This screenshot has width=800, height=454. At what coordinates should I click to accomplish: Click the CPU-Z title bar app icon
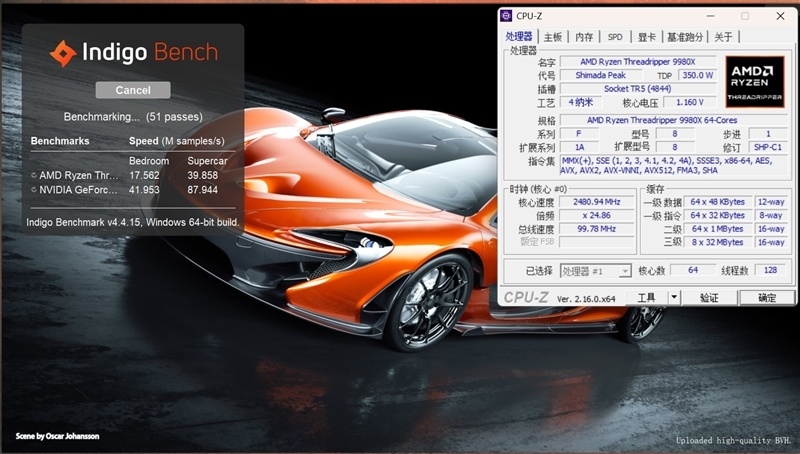(x=508, y=16)
